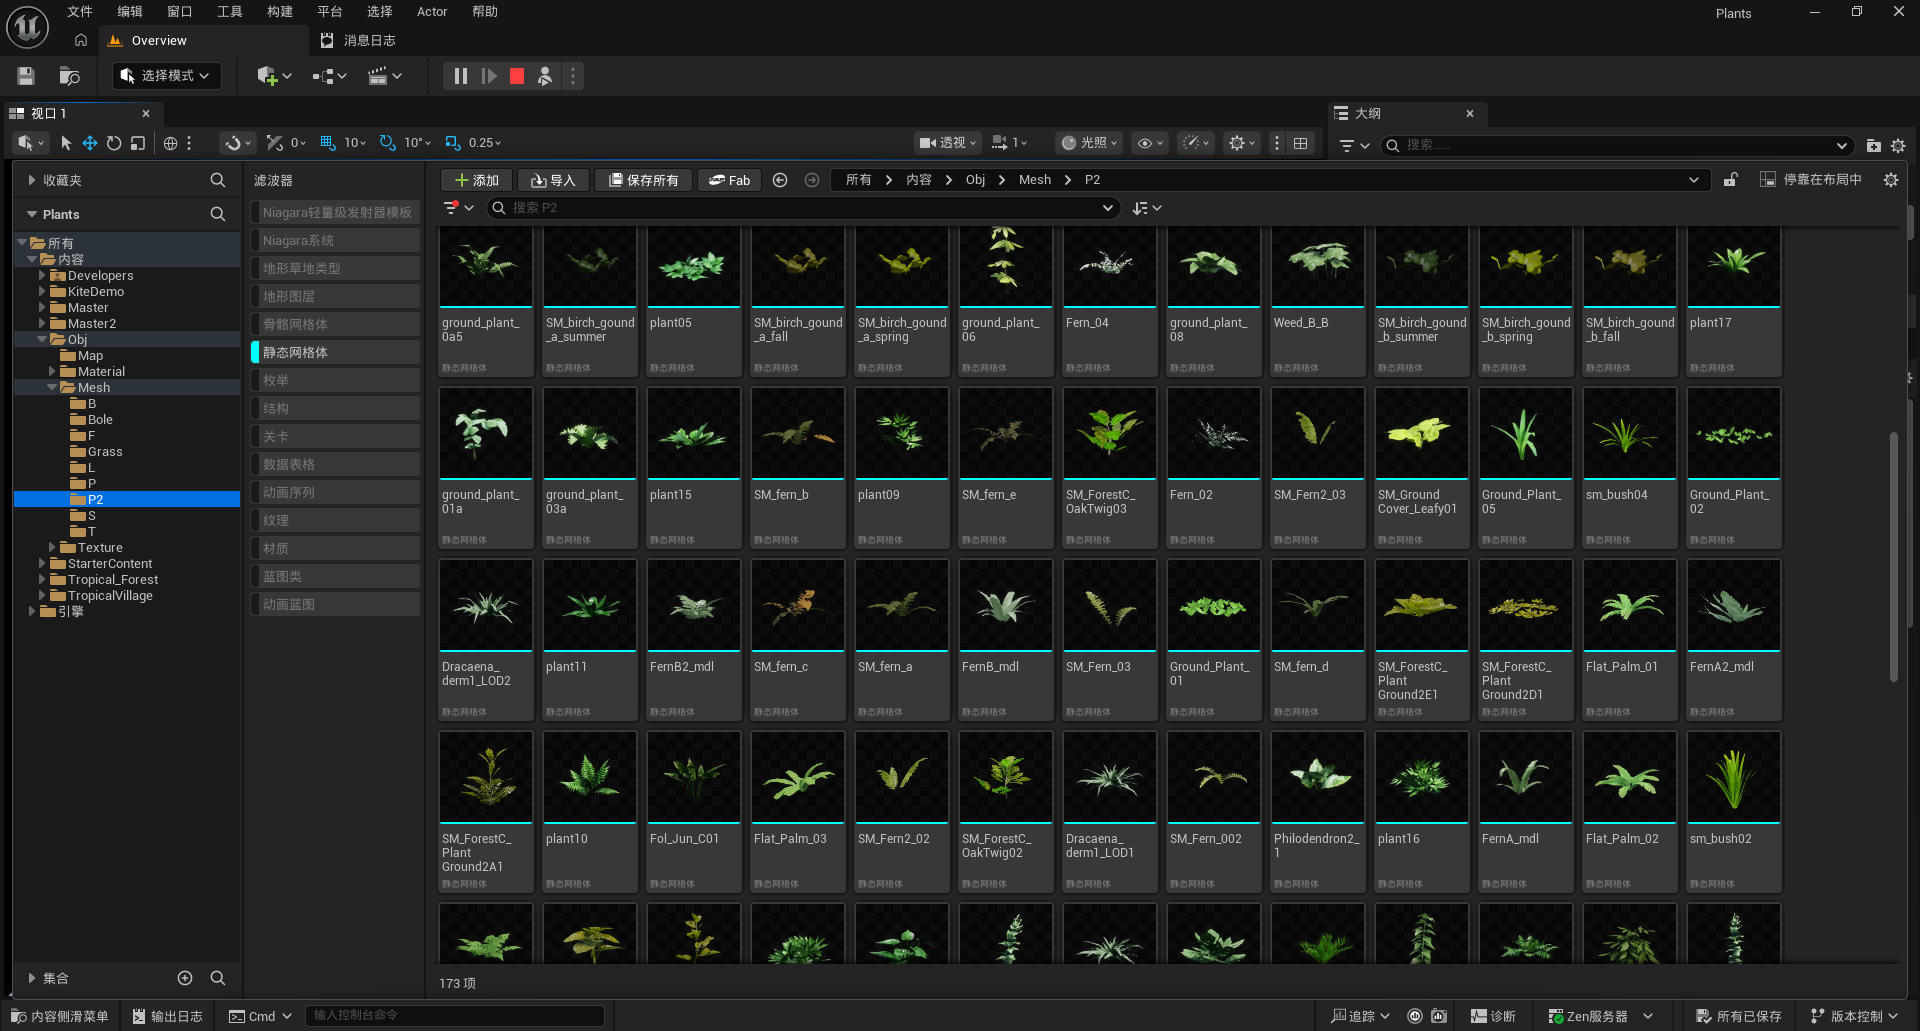1920x1031 pixels.
Task: Open the 文件 menu
Action: 80,12
